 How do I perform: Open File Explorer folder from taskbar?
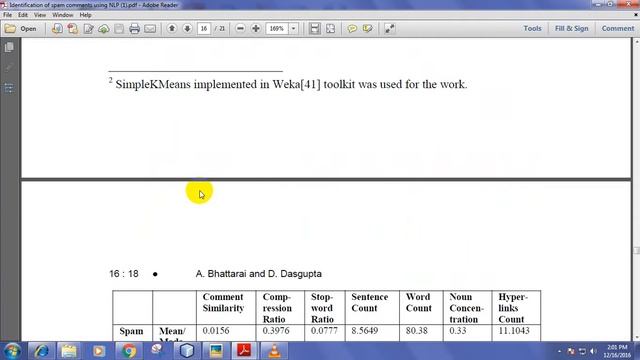click(x=69, y=351)
